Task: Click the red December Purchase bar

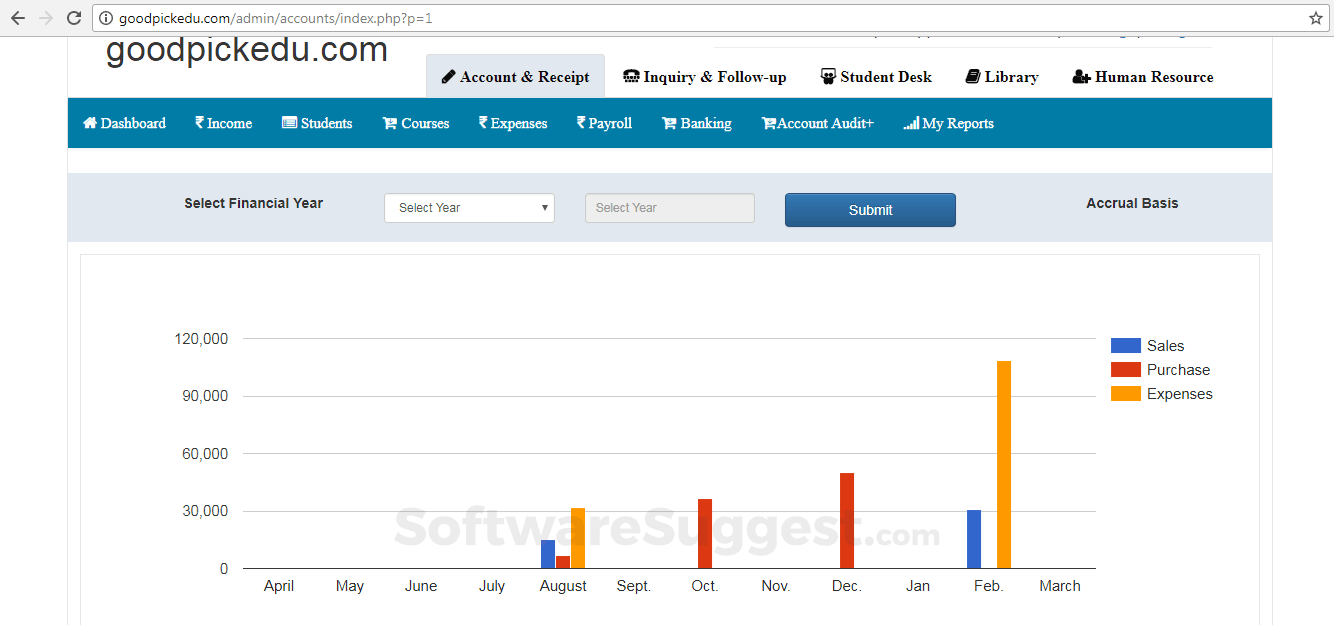Action: pyautogui.click(x=847, y=521)
